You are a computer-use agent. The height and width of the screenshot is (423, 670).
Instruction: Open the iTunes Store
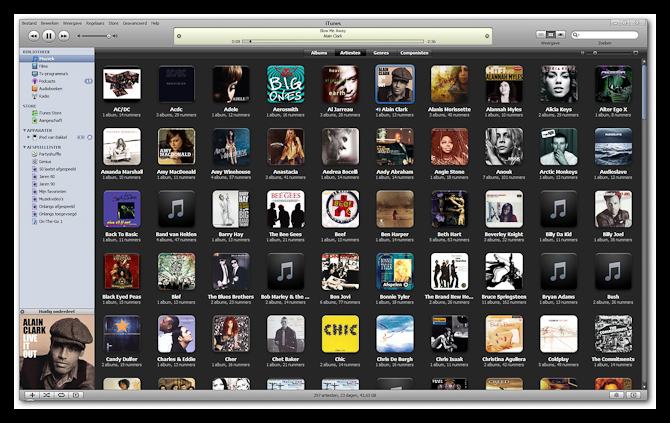pos(57,113)
